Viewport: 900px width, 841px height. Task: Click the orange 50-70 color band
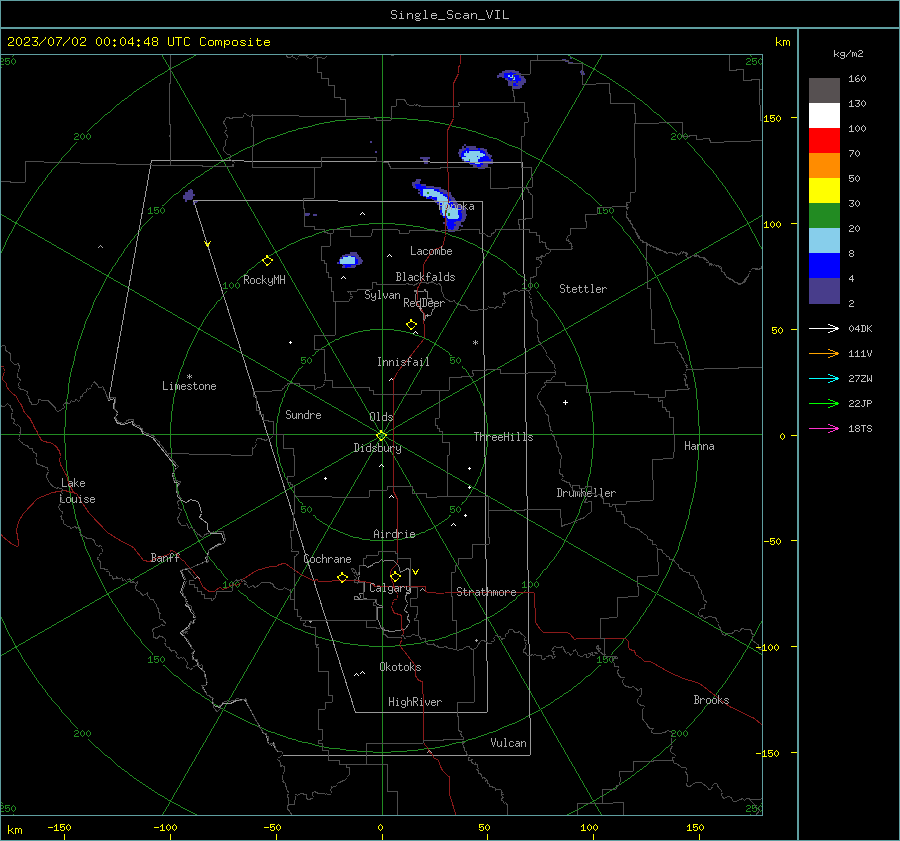[x=824, y=165]
